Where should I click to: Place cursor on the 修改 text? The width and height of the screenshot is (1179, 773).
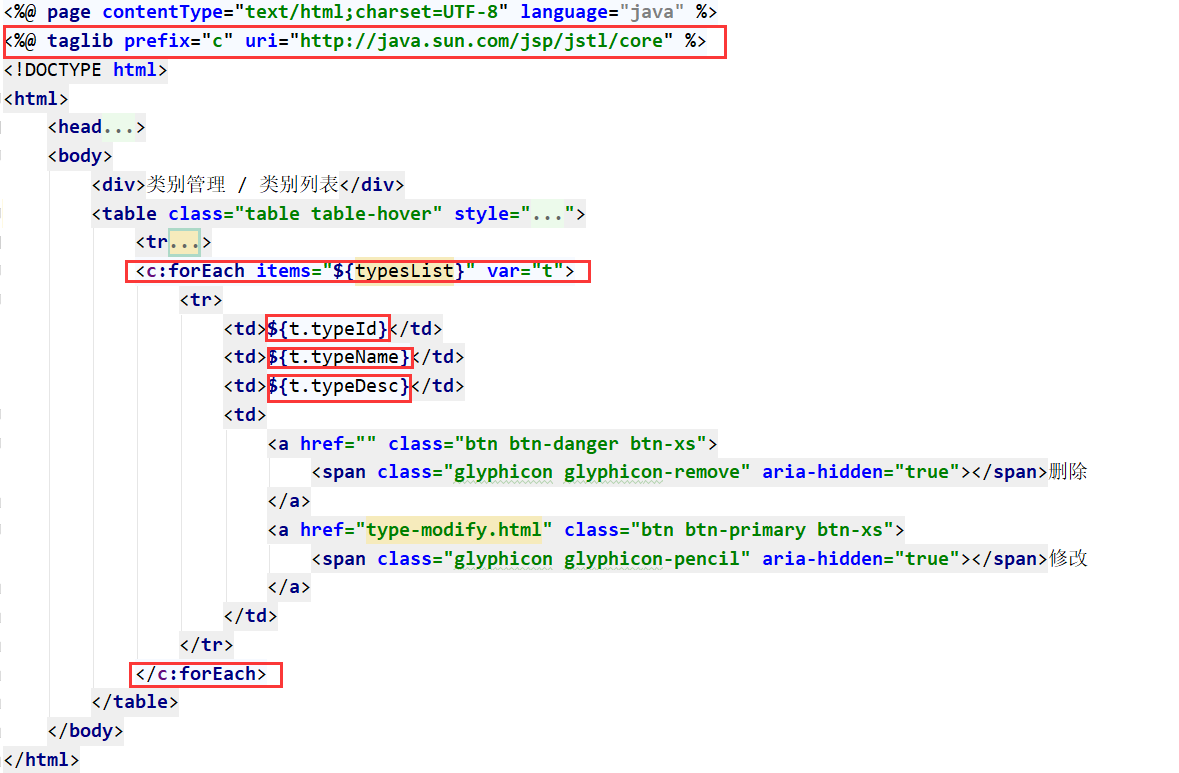(1068, 559)
